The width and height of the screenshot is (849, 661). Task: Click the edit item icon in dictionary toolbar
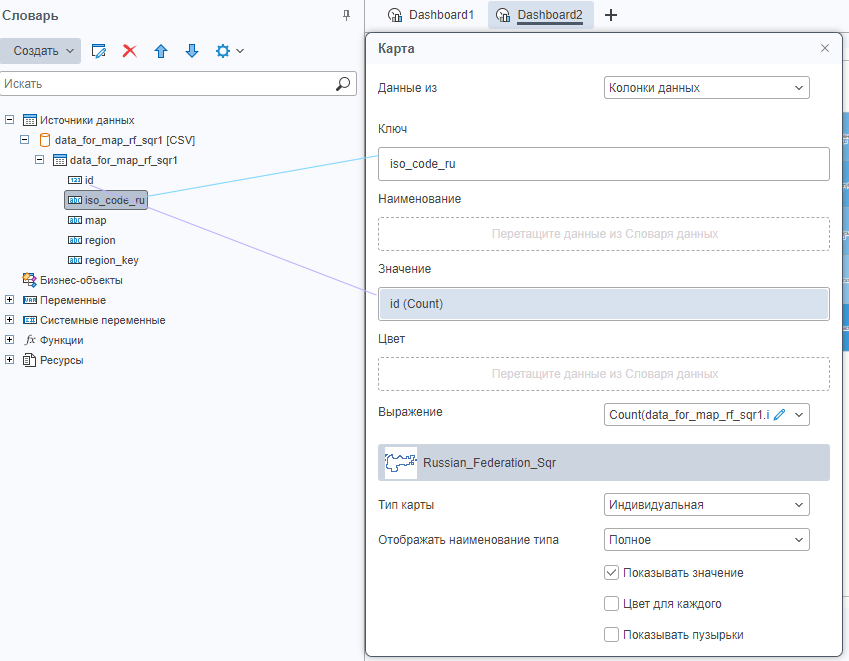pyautogui.click(x=99, y=51)
